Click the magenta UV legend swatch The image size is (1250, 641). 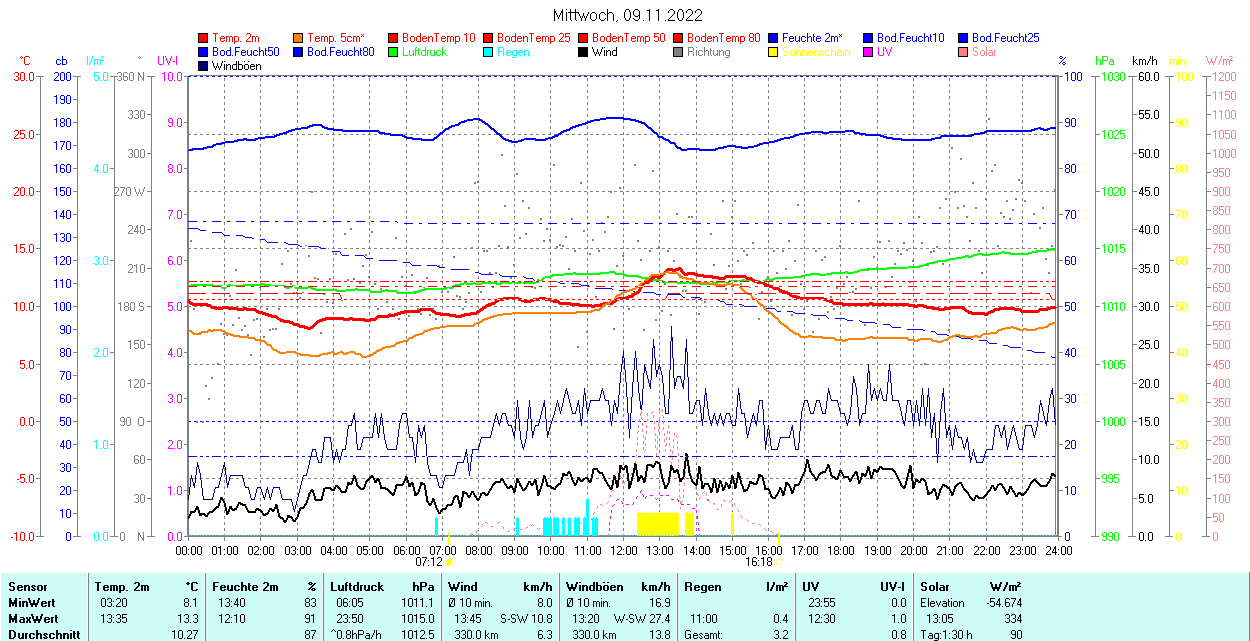[868, 52]
